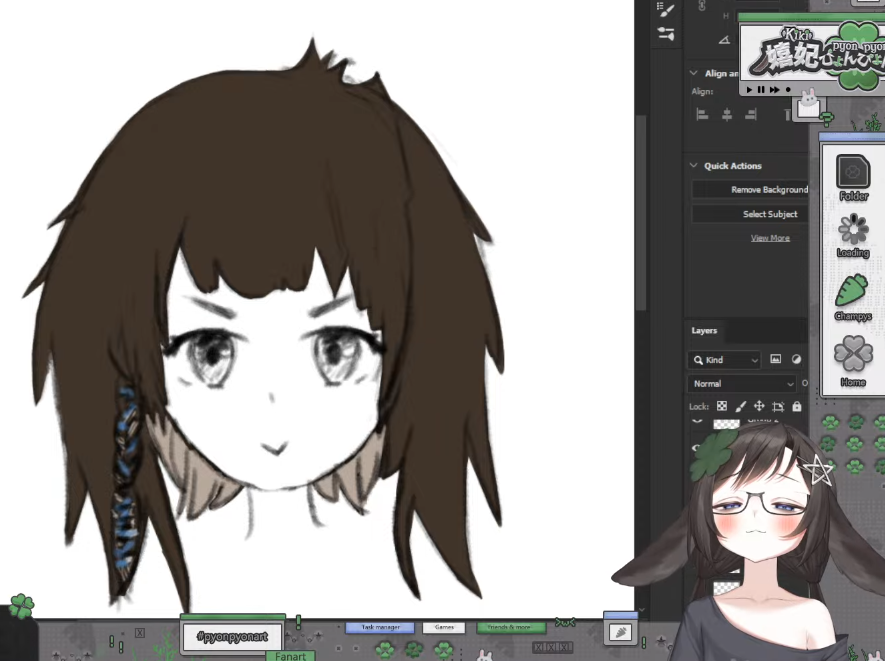The width and height of the screenshot is (885, 661).
Task: Open the Kind filter dropdown
Action: pos(725,360)
